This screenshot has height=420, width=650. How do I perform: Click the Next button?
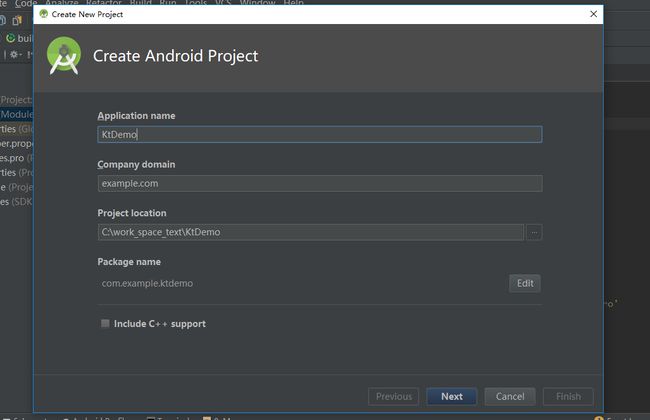pyautogui.click(x=451, y=396)
